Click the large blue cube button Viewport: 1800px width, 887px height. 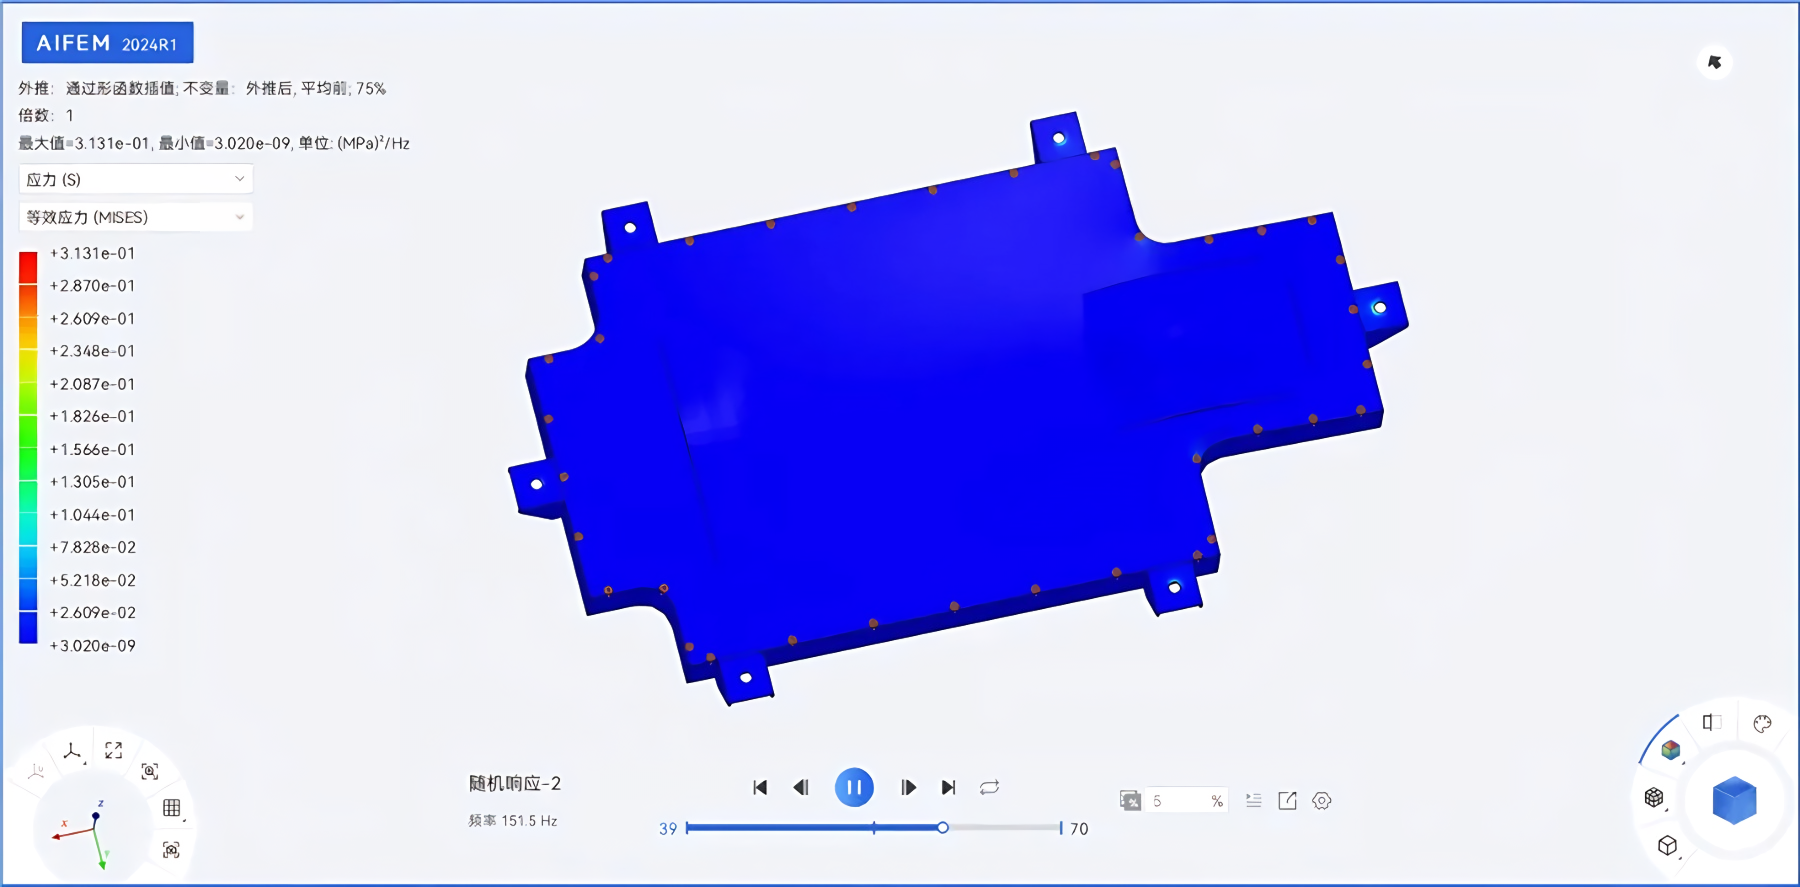point(1734,800)
